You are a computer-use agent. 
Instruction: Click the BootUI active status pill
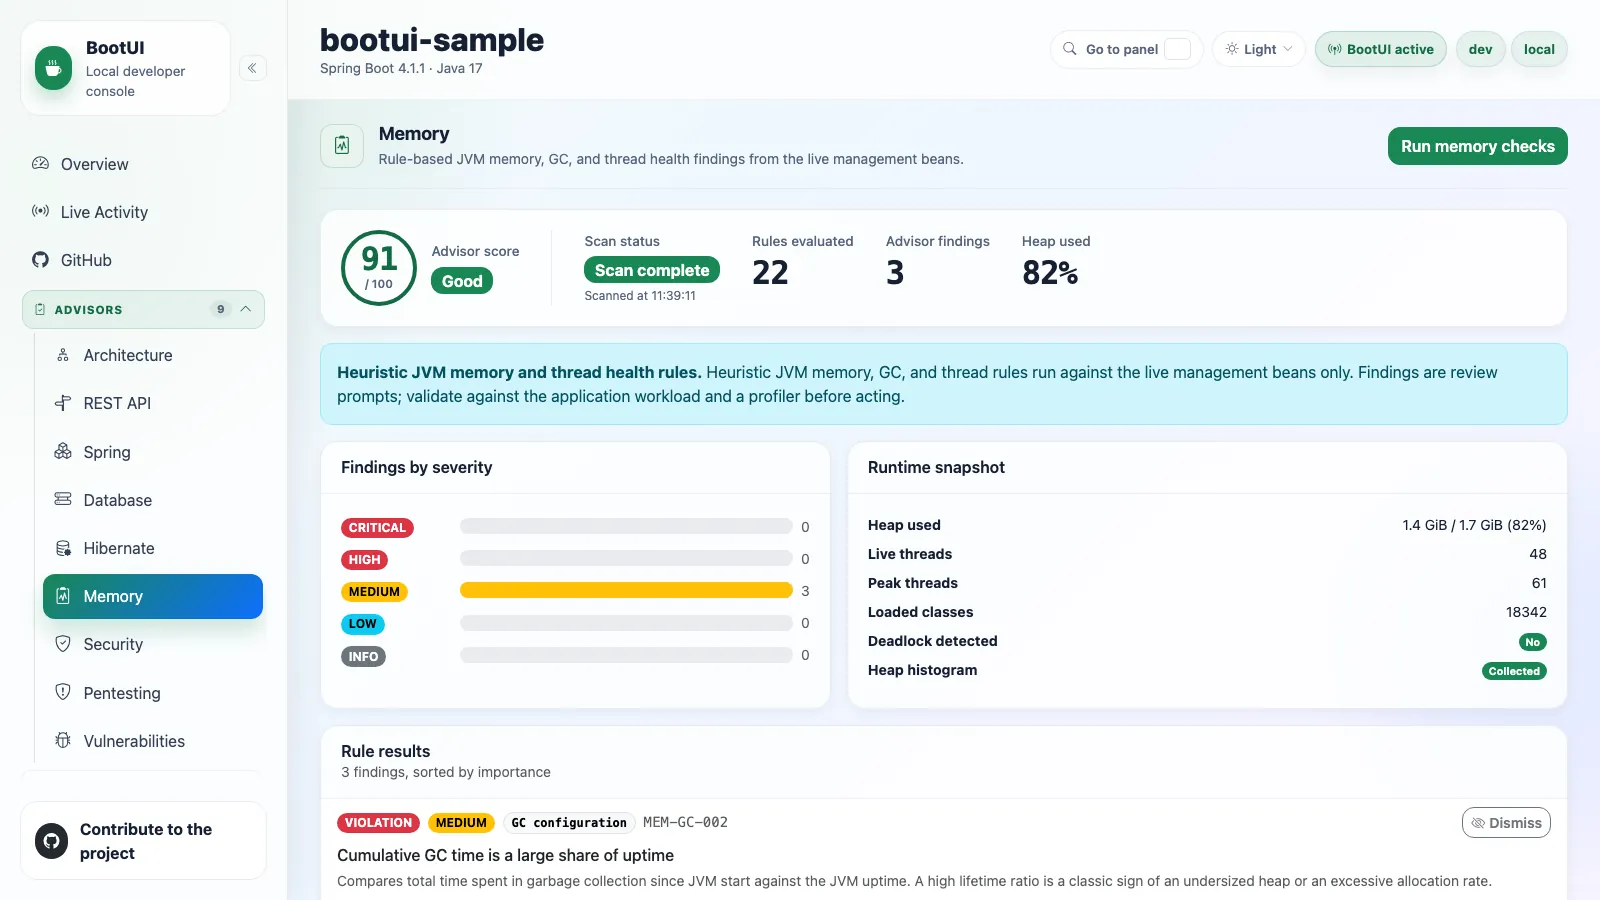pyautogui.click(x=1380, y=49)
